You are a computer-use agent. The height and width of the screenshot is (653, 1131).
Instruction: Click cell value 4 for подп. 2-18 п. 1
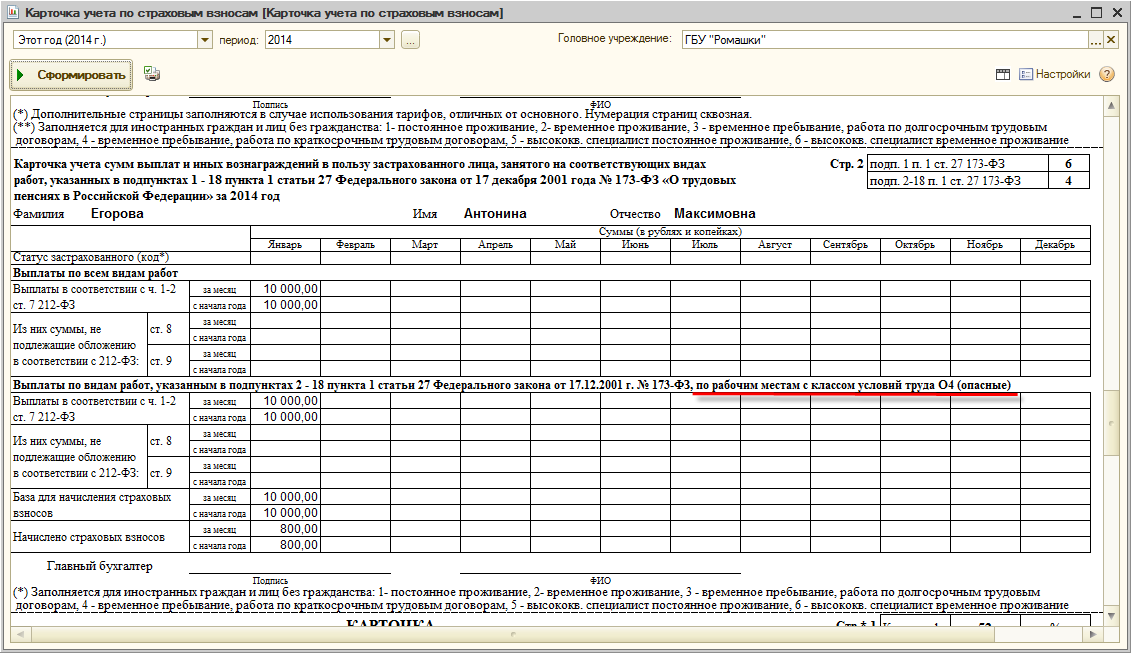1068,180
